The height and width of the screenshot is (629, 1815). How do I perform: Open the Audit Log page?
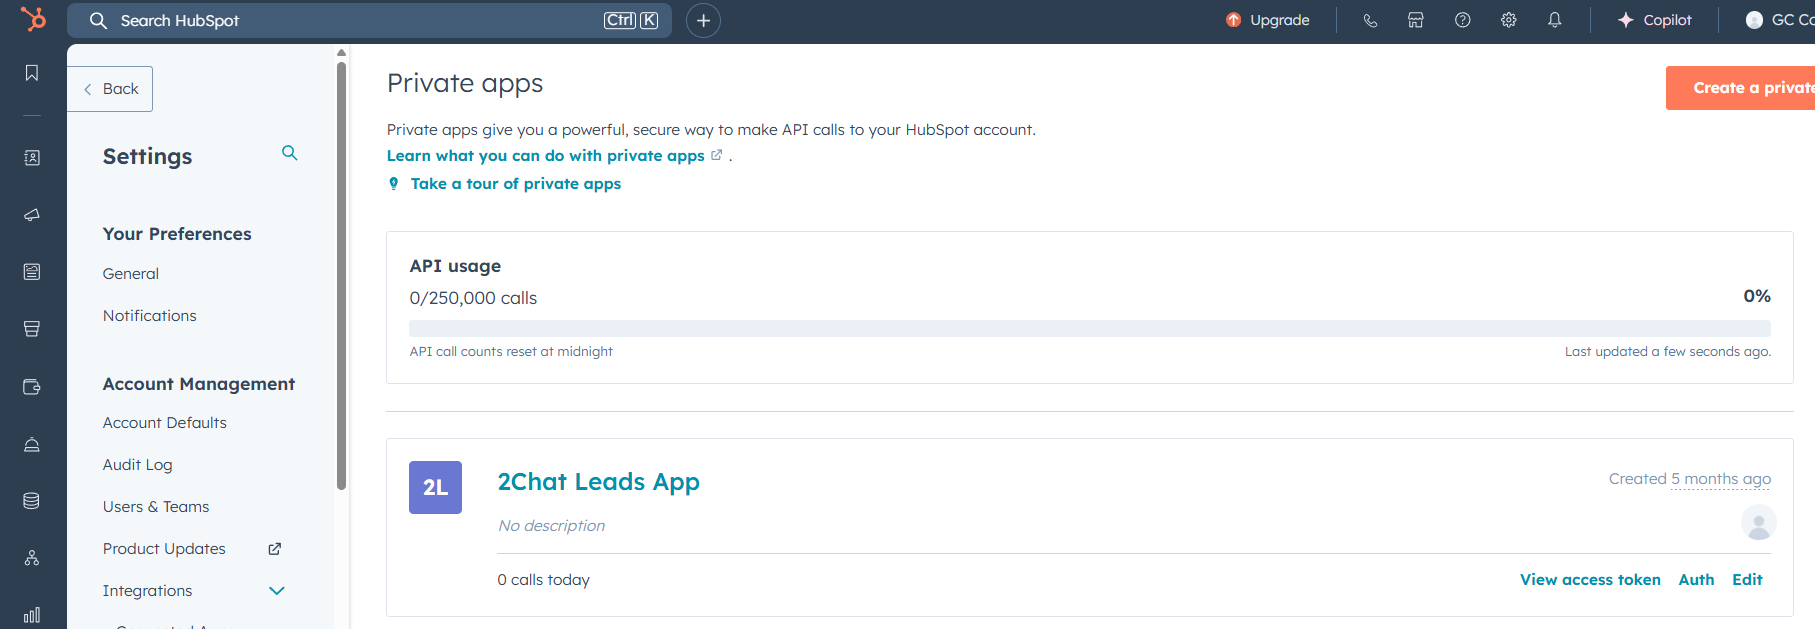click(138, 465)
